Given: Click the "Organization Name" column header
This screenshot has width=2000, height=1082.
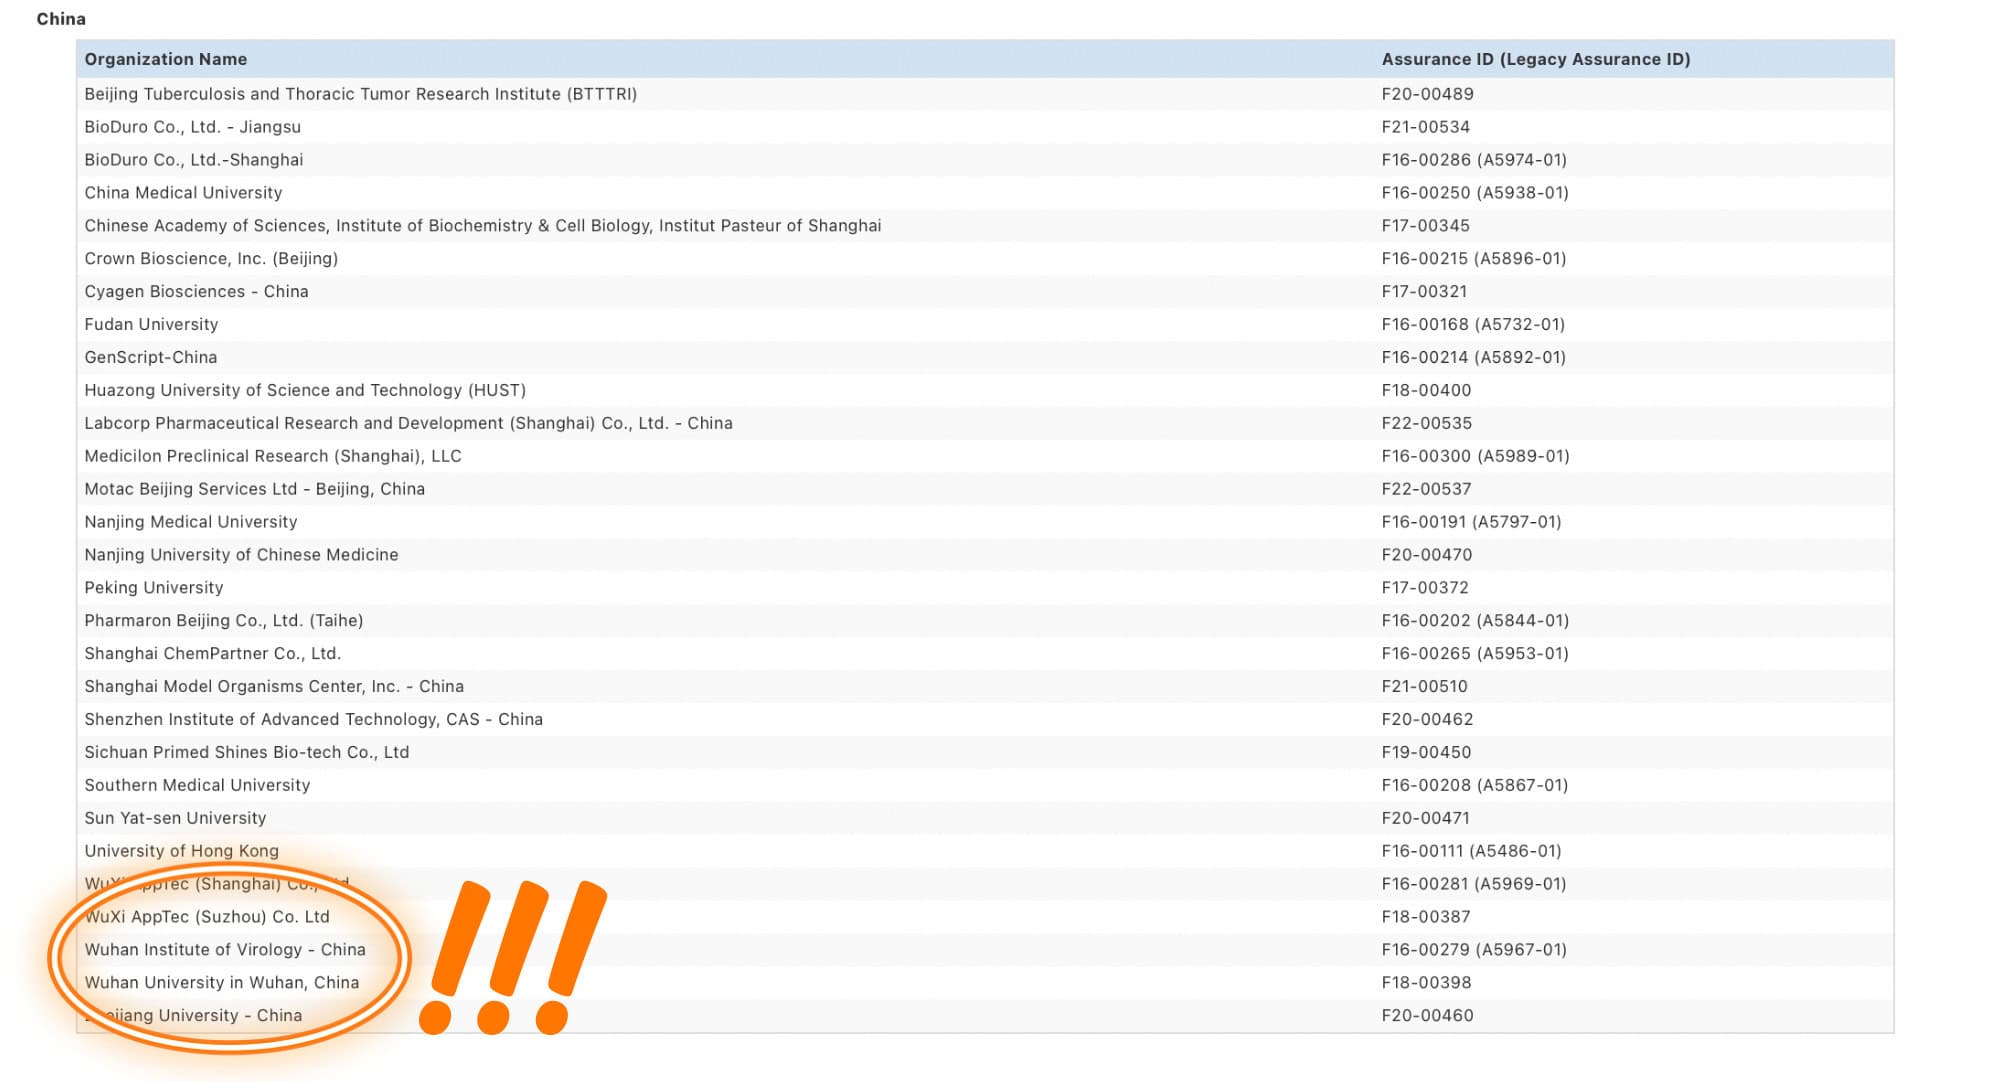Looking at the screenshot, I should point(166,59).
